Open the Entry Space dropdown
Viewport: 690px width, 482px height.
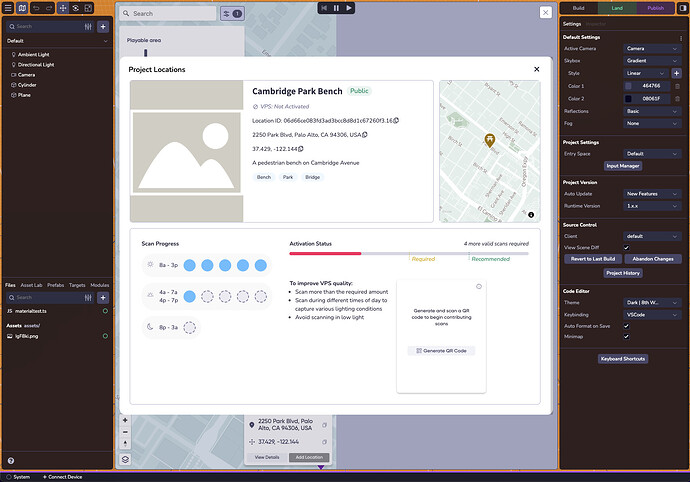(x=652, y=154)
